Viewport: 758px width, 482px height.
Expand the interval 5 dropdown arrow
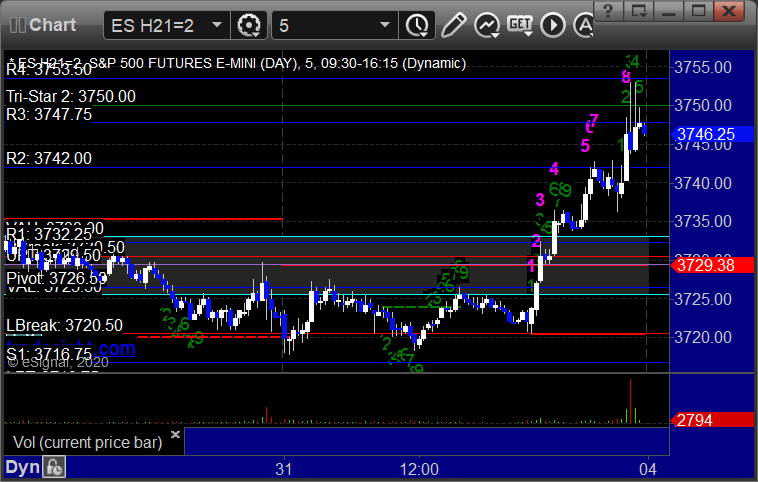[385, 25]
